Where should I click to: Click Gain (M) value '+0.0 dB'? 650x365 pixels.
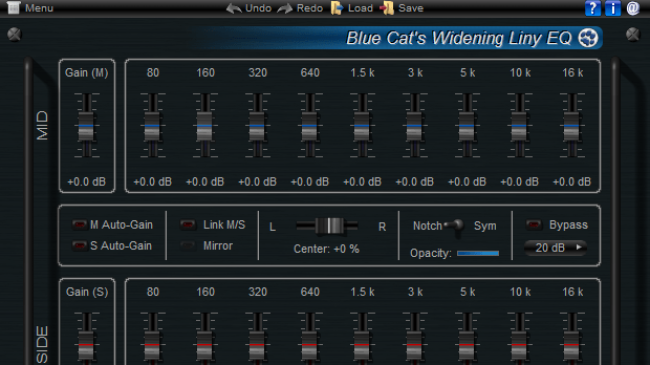(x=87, y=182)
